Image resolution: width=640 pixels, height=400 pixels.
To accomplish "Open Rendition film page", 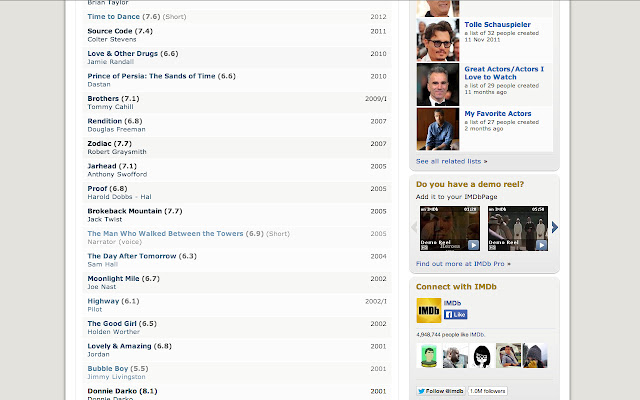I will 104,121.
